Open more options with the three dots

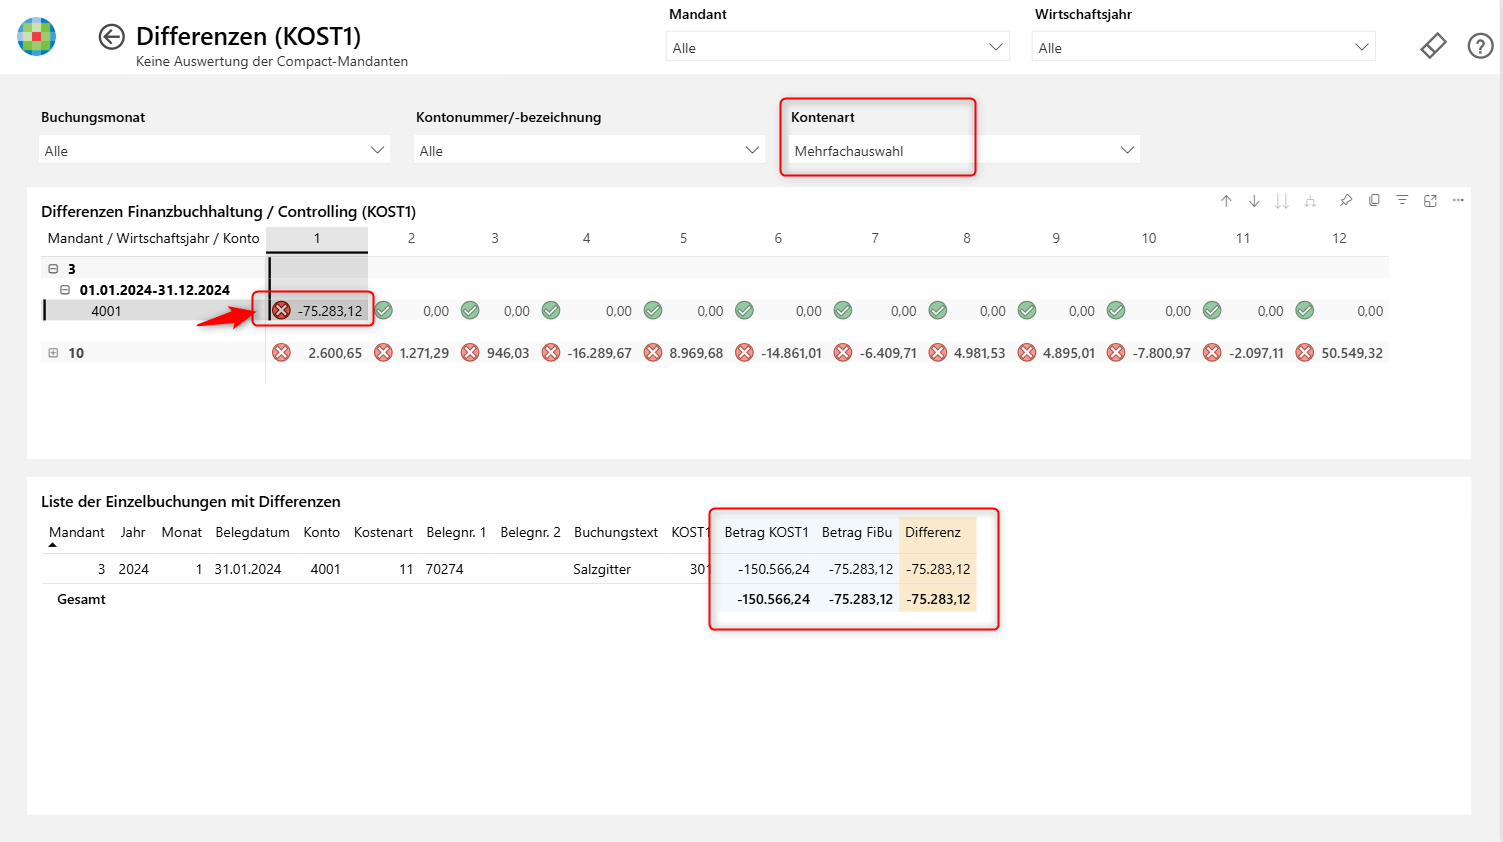tap(1458, 200)
